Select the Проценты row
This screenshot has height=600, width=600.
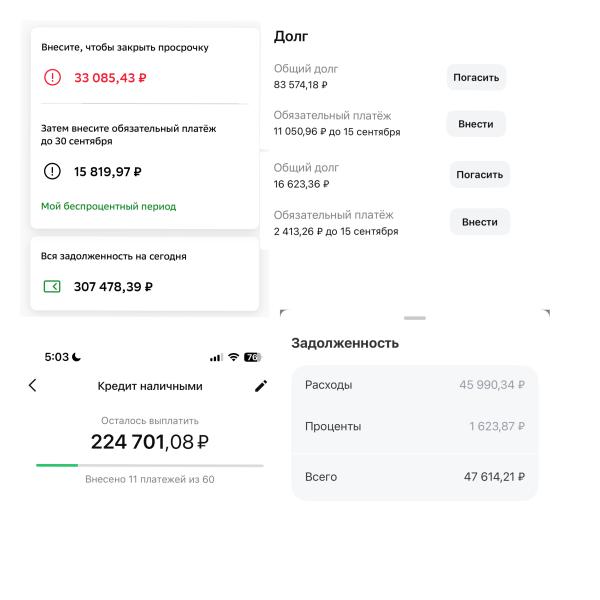coord(414,427)
